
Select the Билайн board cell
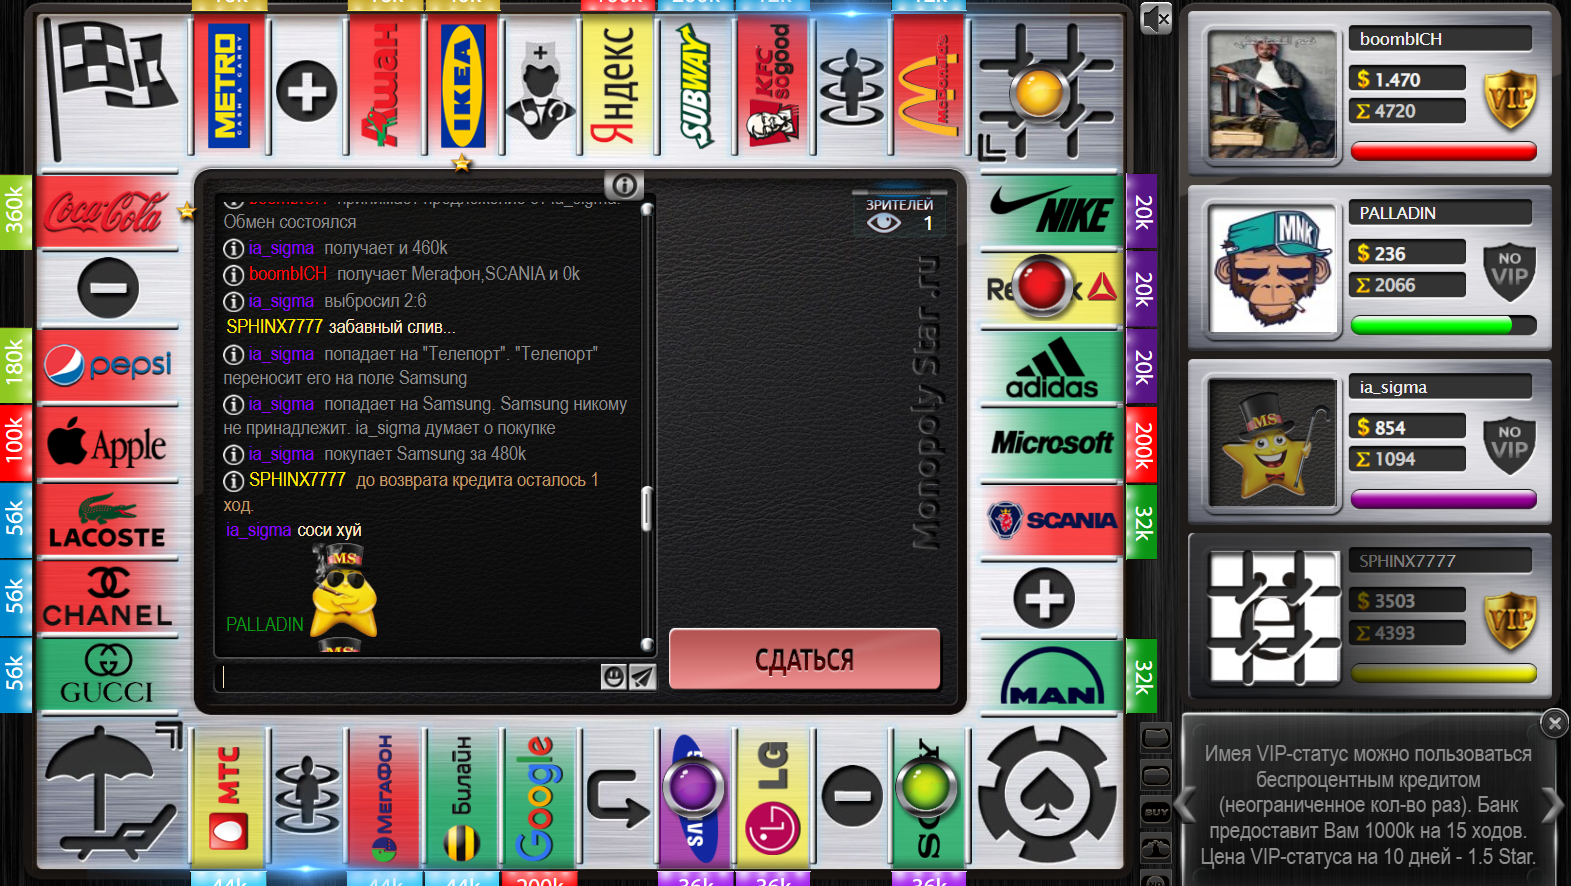coord(463,798)
